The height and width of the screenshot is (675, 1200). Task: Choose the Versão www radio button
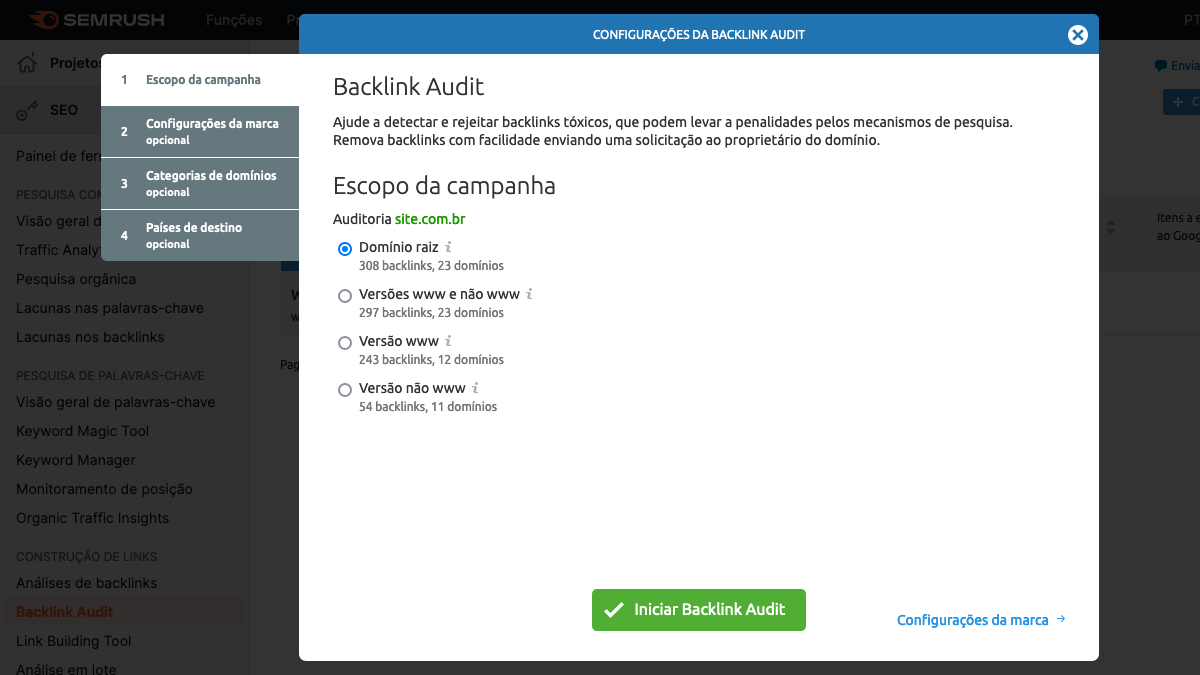(x=345, y=343)
